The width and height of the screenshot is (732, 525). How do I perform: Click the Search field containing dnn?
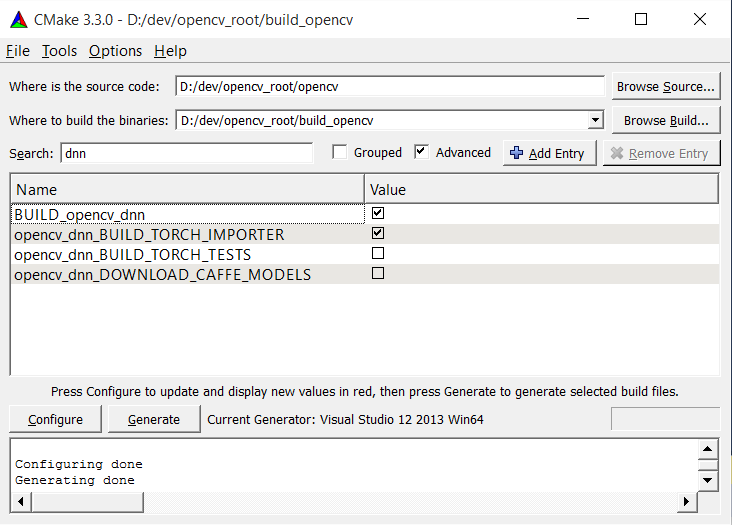187,153
